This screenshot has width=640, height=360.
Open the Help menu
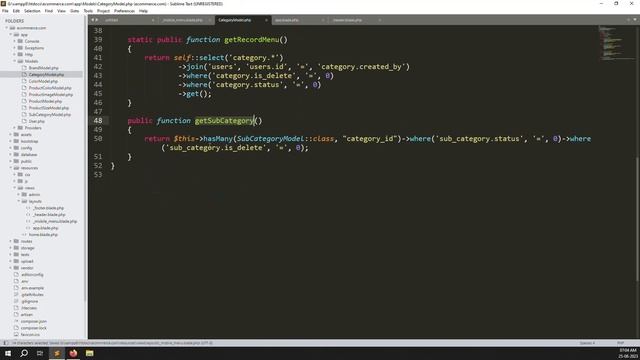(143, 11)
